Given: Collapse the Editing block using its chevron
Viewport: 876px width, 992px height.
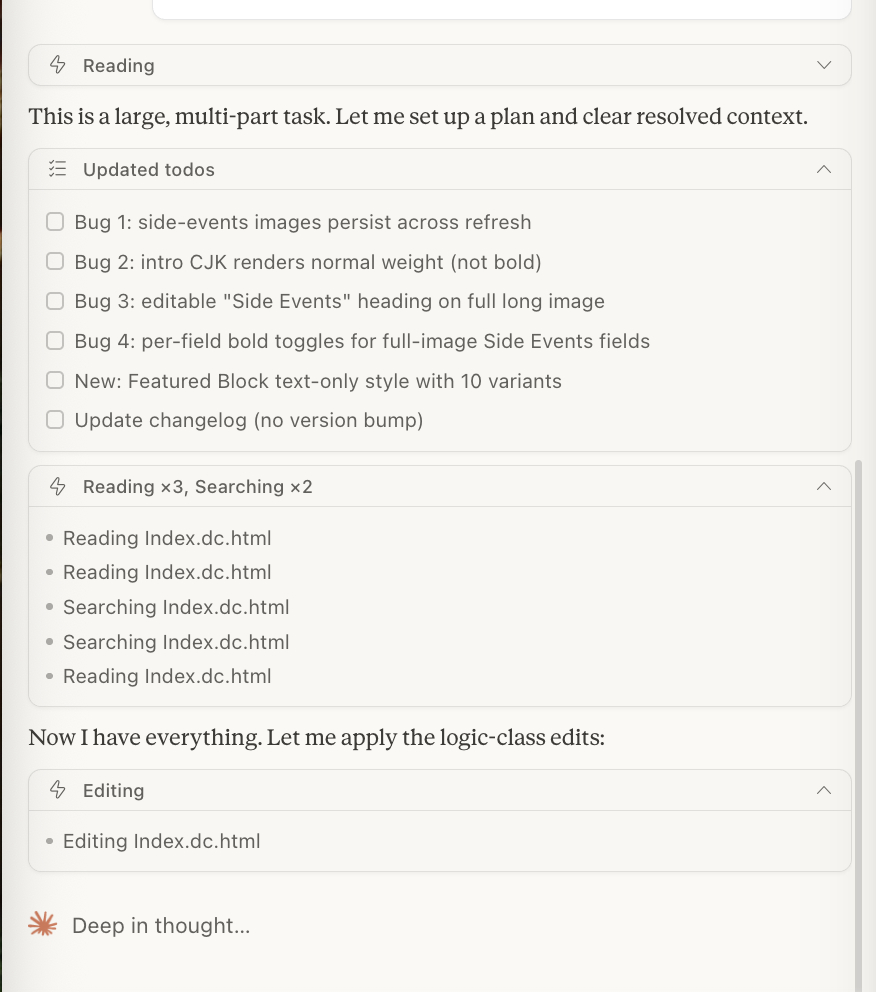Looking at the screenshot, I should point(824,790).
